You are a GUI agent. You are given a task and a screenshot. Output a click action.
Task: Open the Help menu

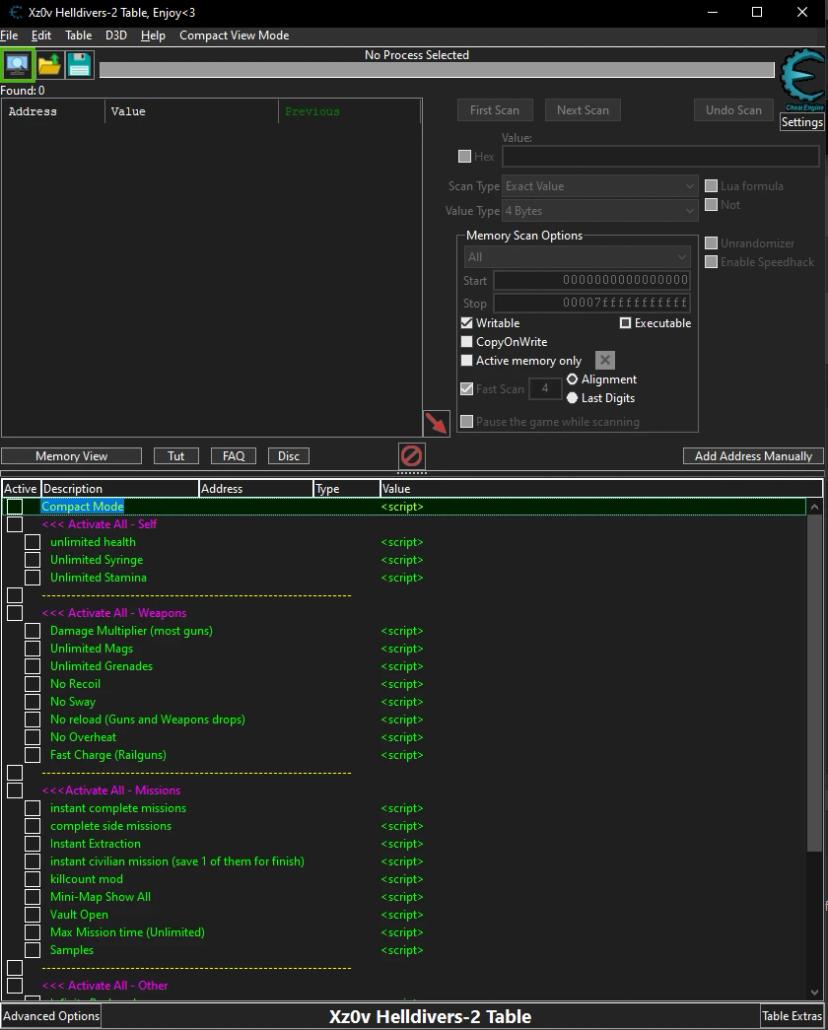153,35
